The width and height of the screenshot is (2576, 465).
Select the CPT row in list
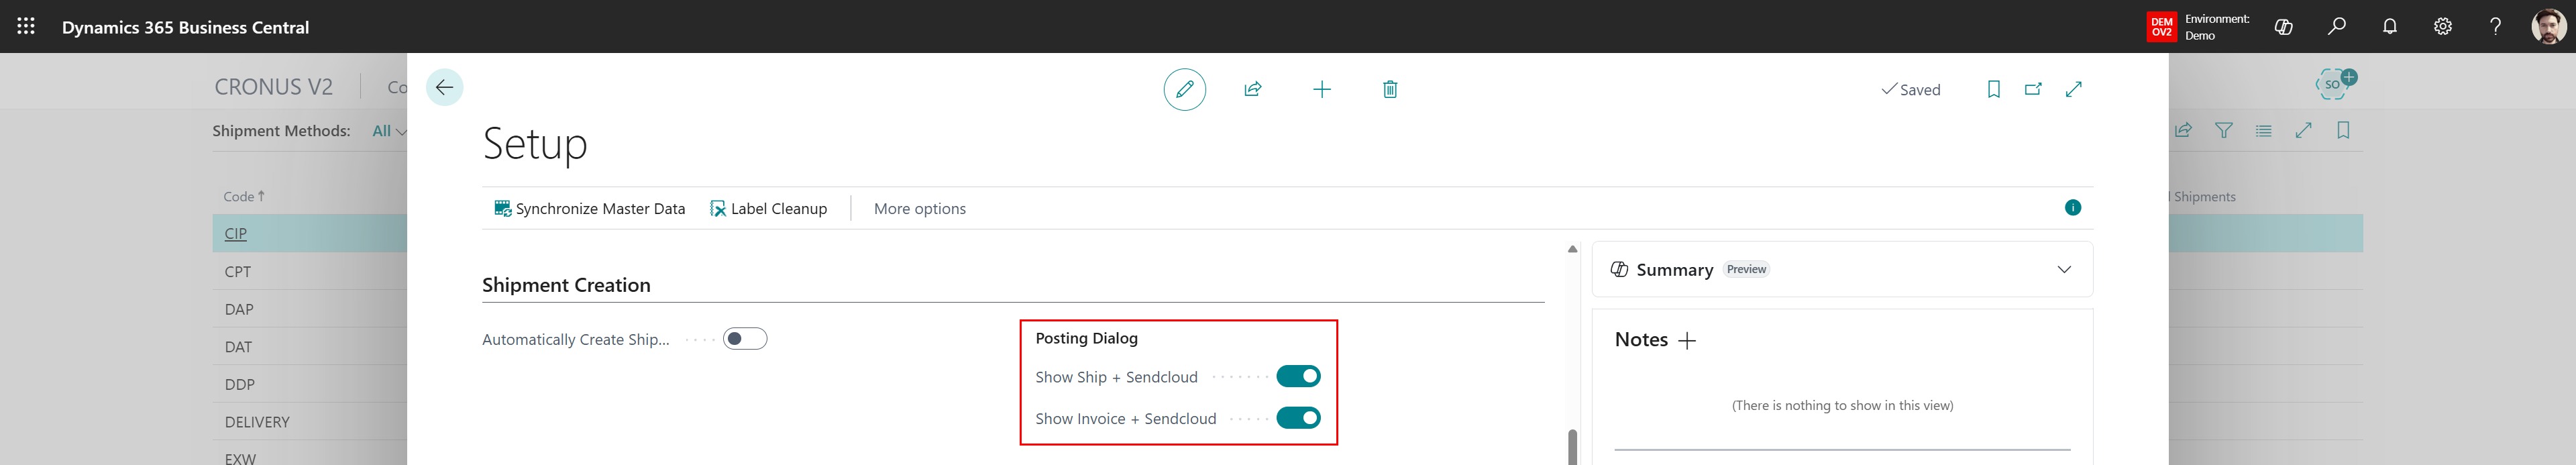tap(309, 271)
